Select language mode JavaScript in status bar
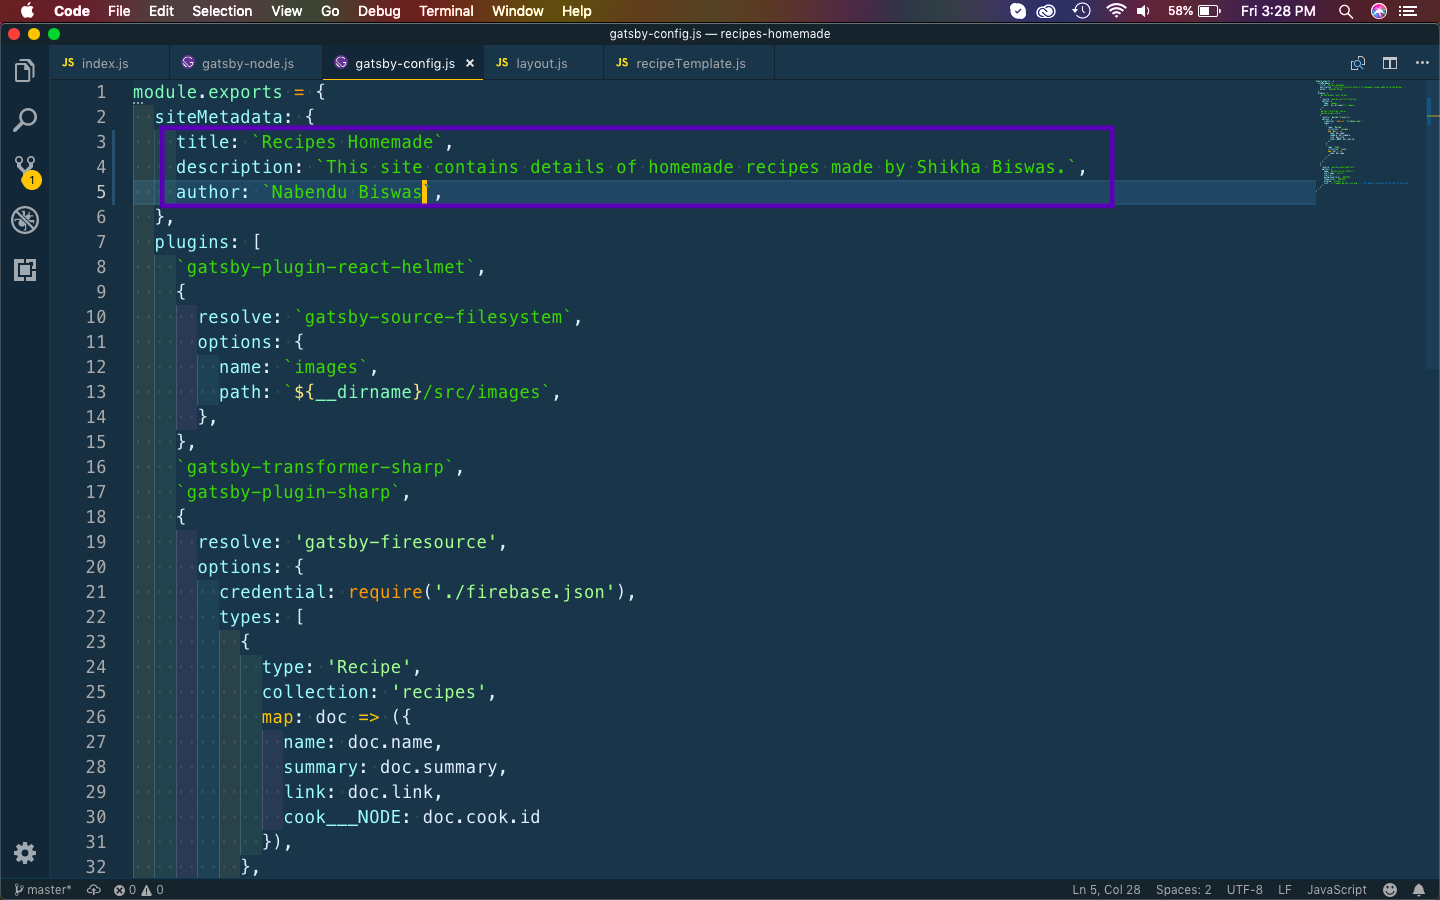 [1336, 890]
